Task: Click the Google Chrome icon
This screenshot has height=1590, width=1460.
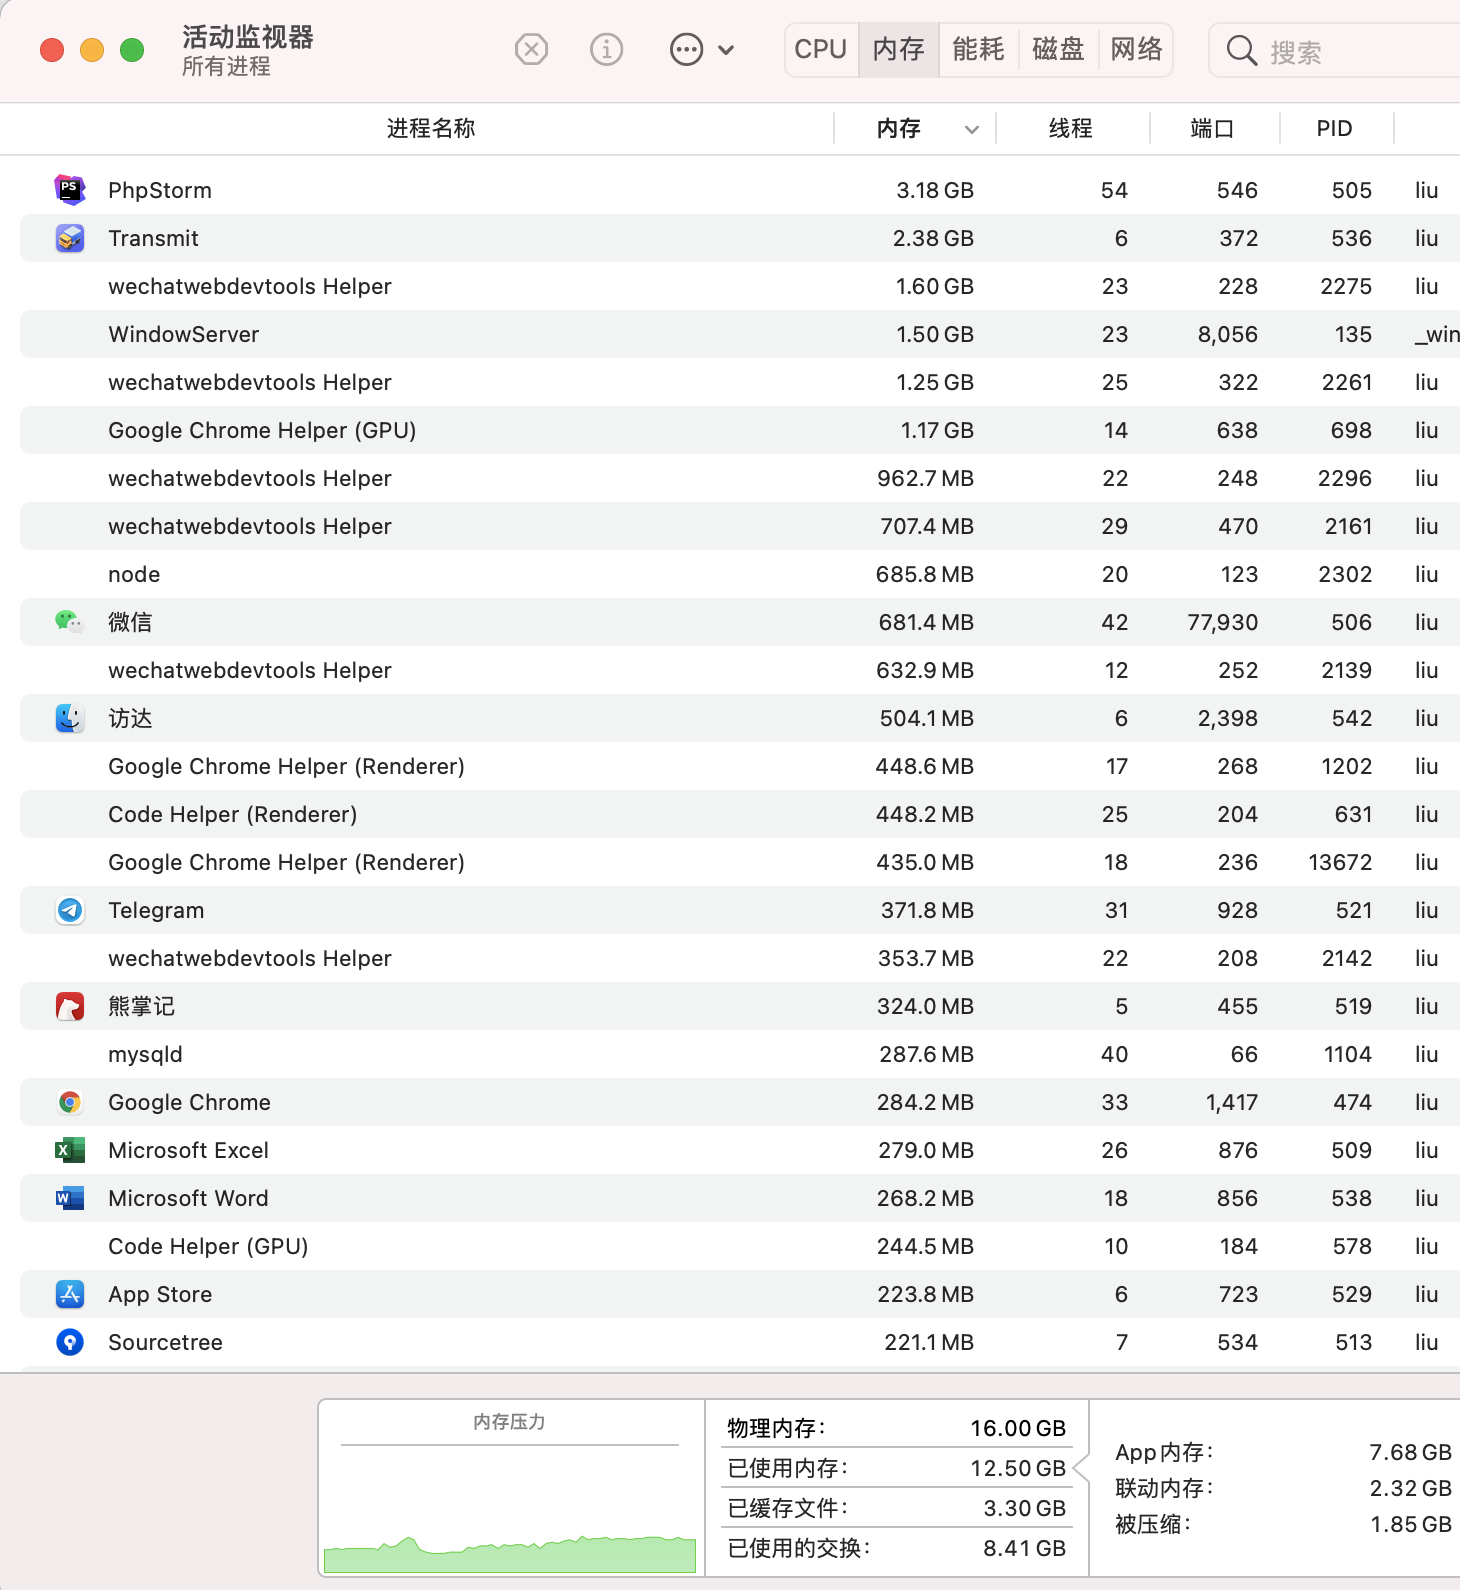Action: pyautogui.click(x=69, y=1102)
